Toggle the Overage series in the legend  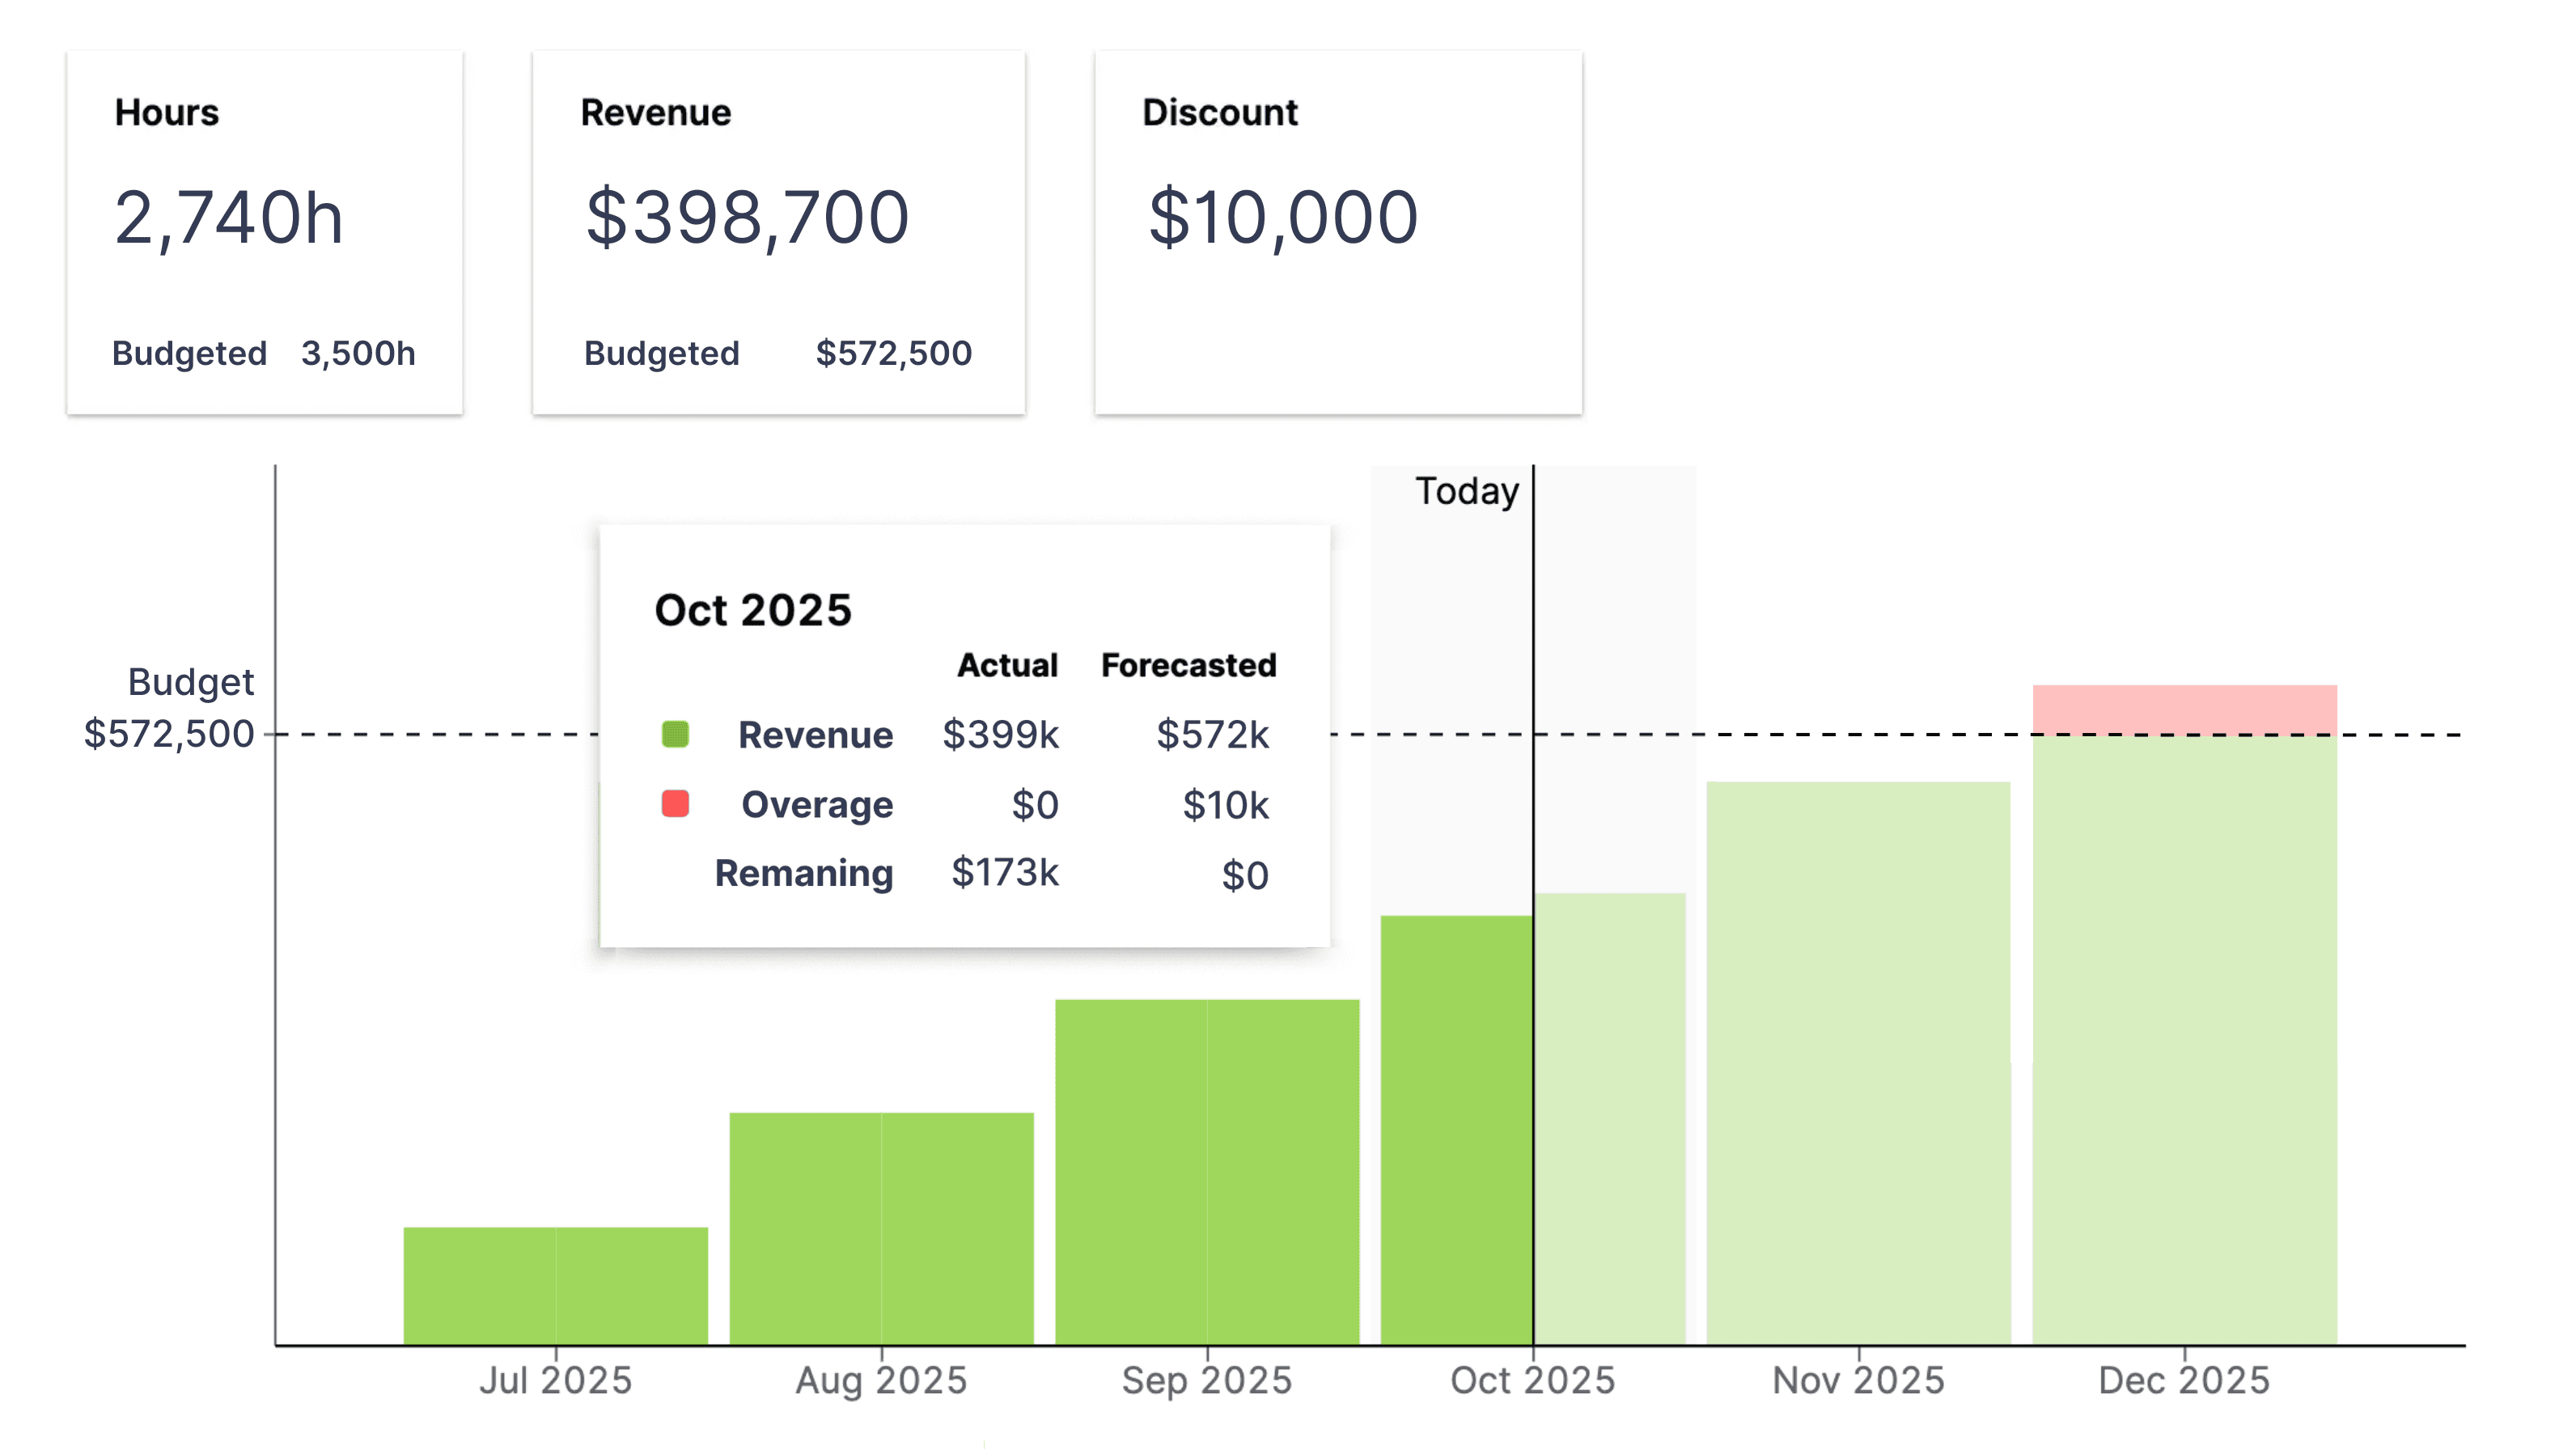(816, 804)
